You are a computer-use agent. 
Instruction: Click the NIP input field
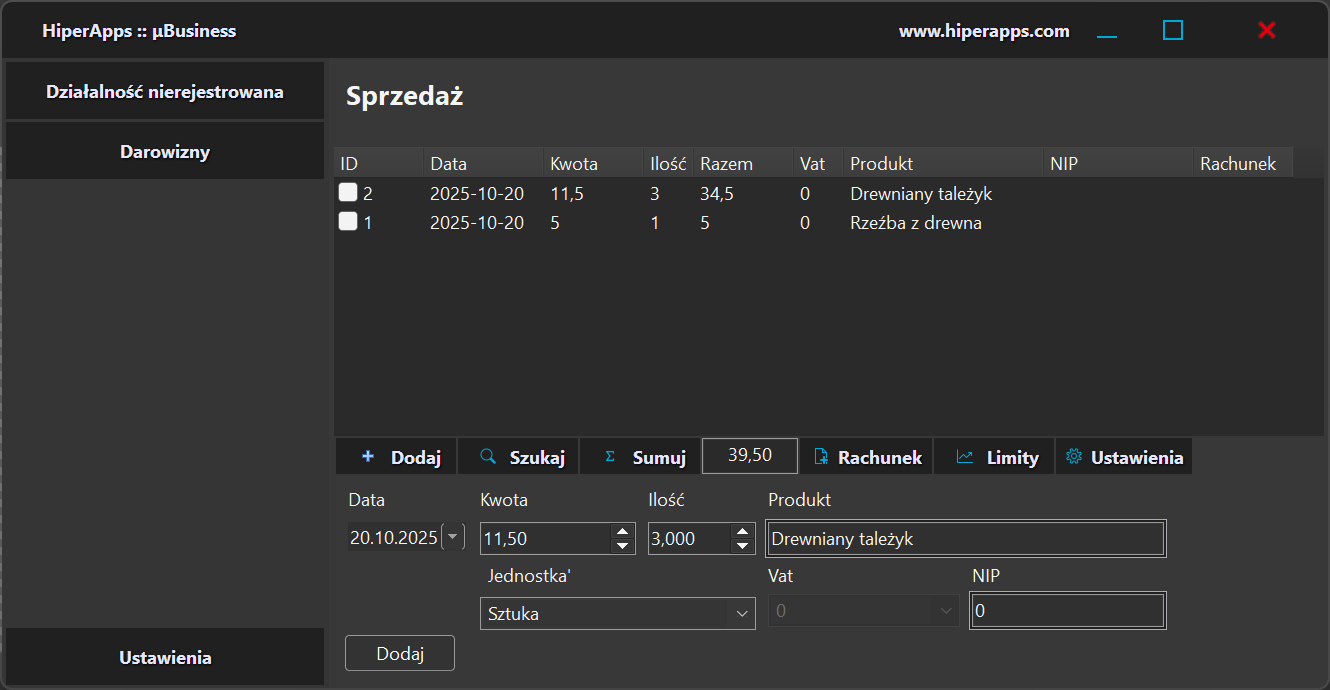tap(1067, 611)
